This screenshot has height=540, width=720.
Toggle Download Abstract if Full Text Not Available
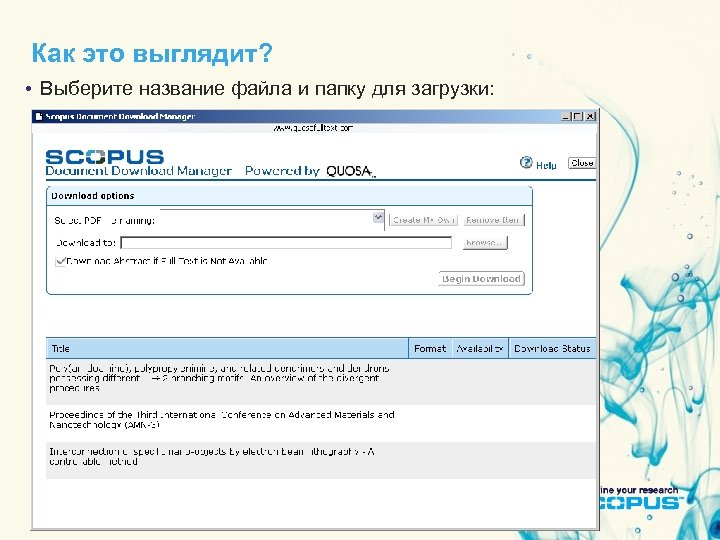coord(60,261)
